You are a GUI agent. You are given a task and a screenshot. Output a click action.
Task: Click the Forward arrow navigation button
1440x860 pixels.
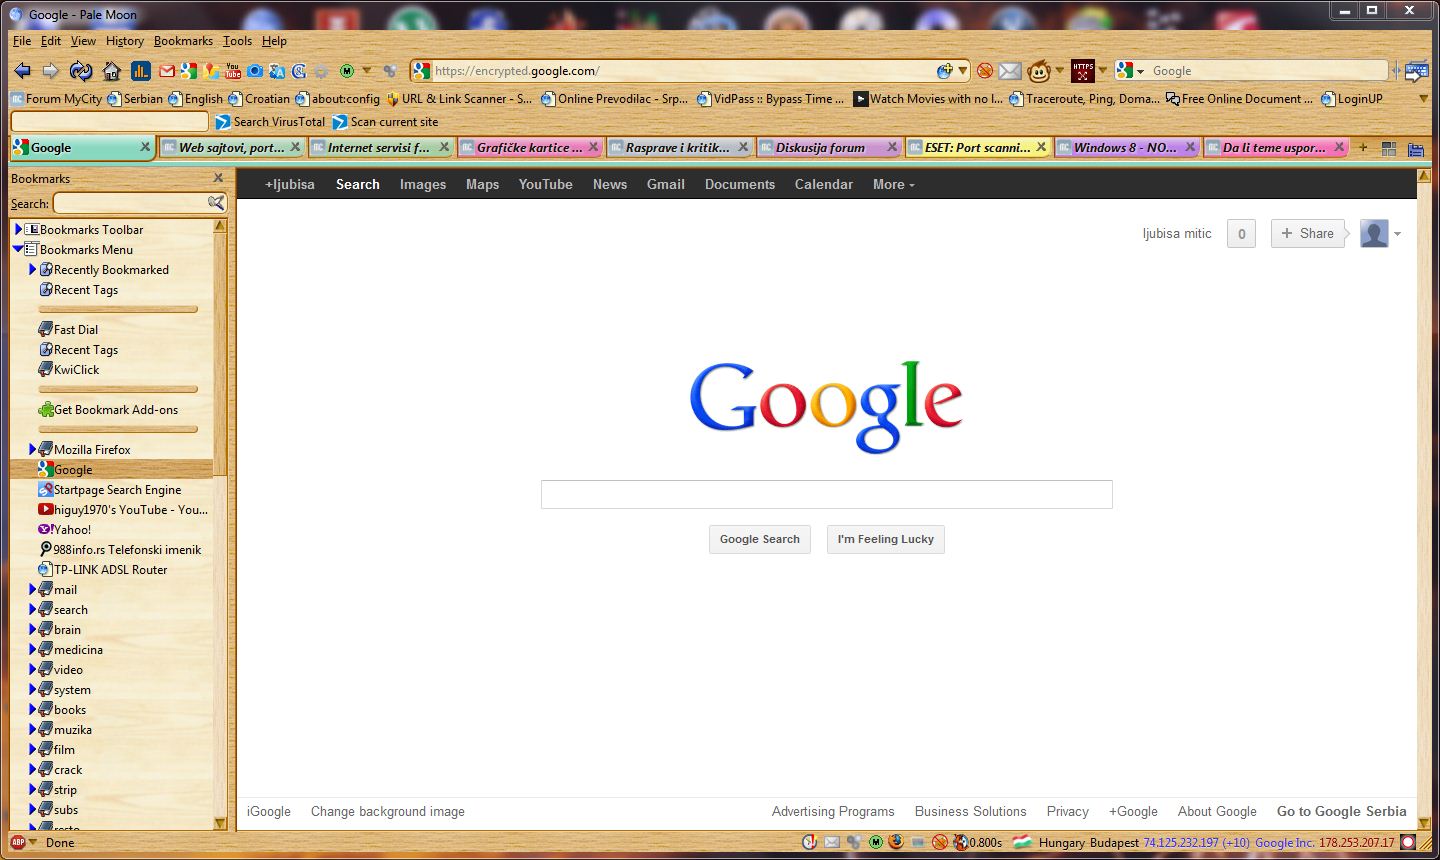tap(50, 71)
